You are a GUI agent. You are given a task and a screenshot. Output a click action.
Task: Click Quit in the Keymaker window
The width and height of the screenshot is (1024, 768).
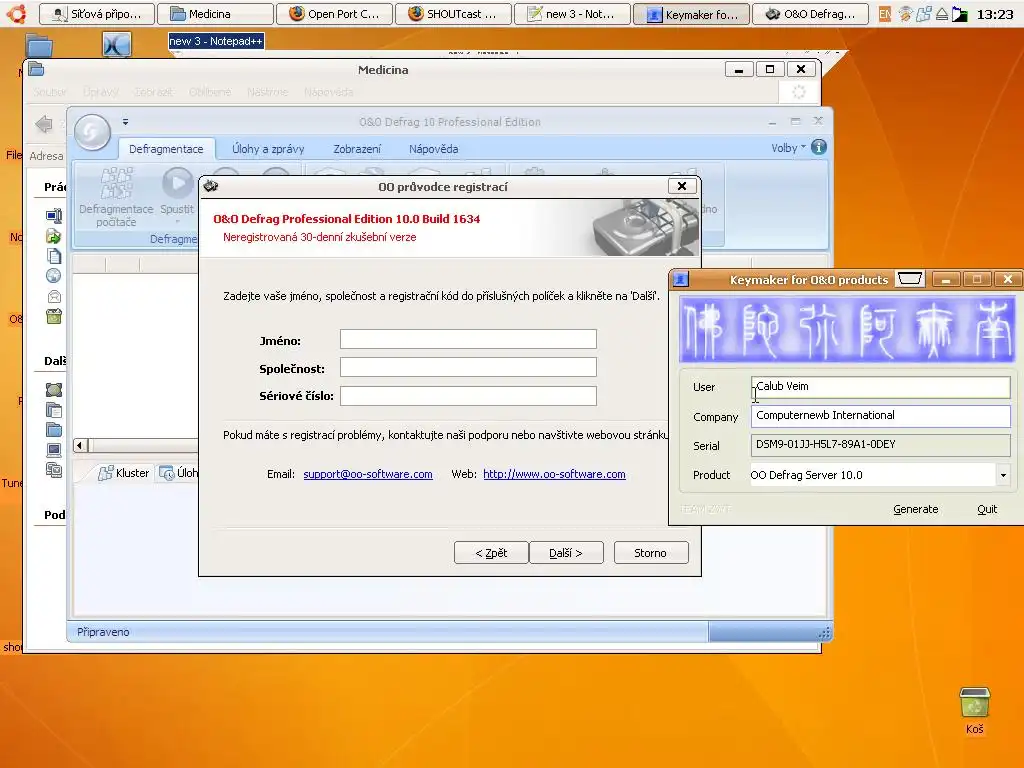tap(987, 509)
